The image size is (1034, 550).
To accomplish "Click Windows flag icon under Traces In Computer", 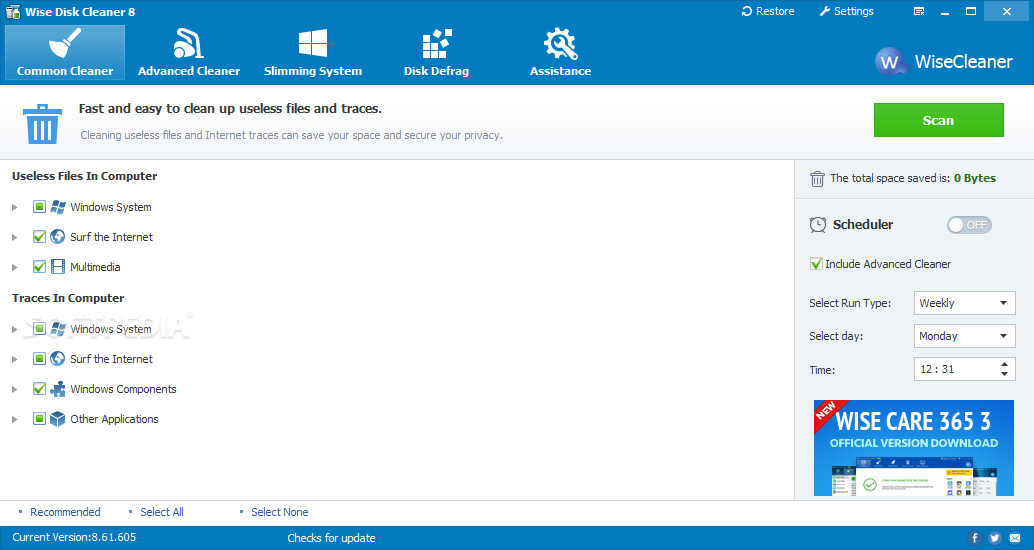I will point(58,329).
